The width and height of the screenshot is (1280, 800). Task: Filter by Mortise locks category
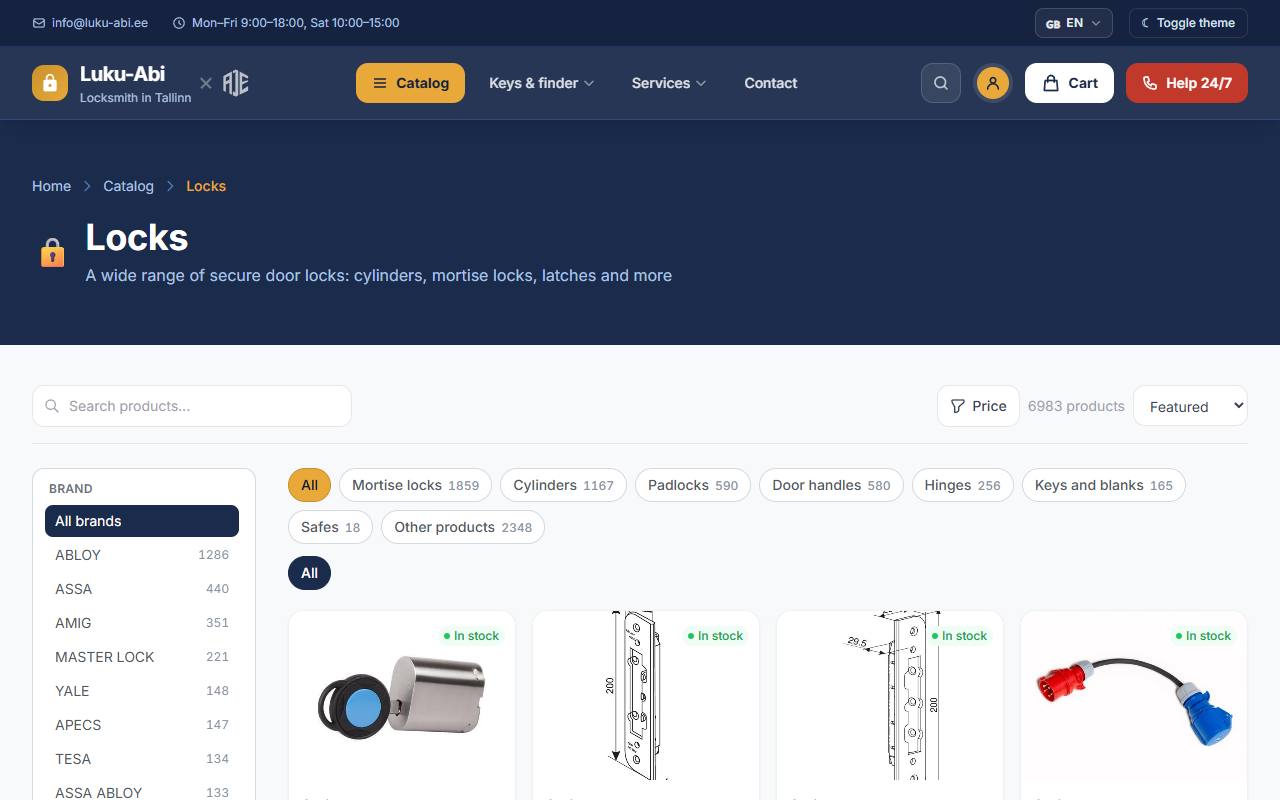click(415, 485)
